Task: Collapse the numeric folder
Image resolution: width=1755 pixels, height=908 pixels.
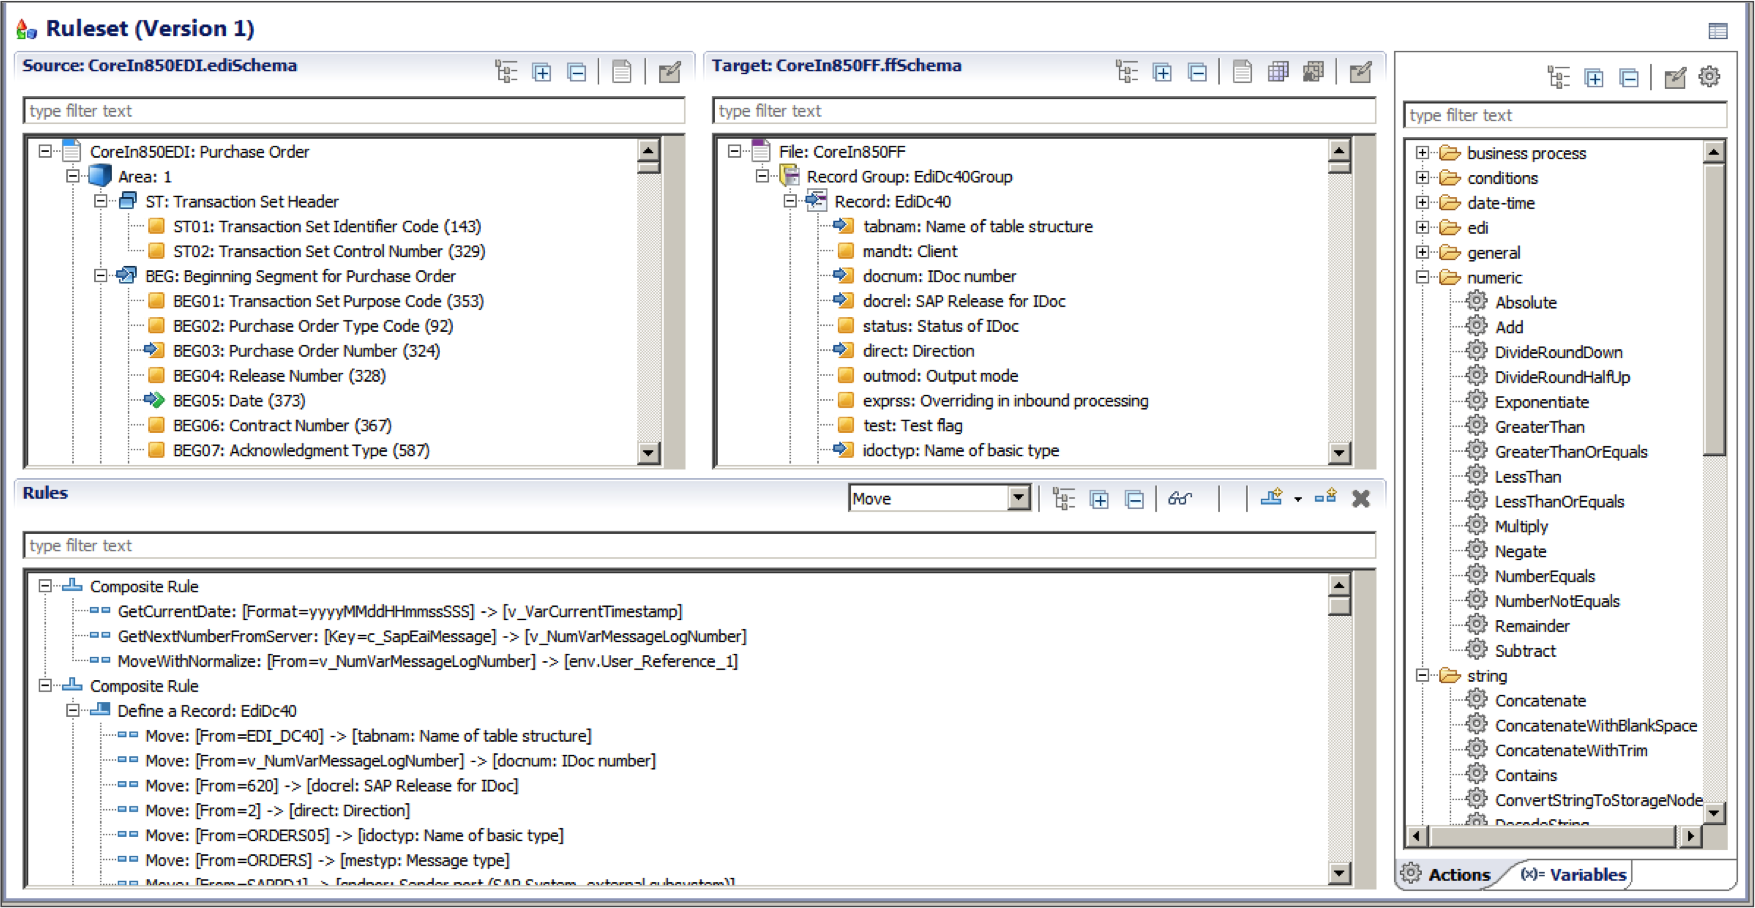Action: (1423, 278)
